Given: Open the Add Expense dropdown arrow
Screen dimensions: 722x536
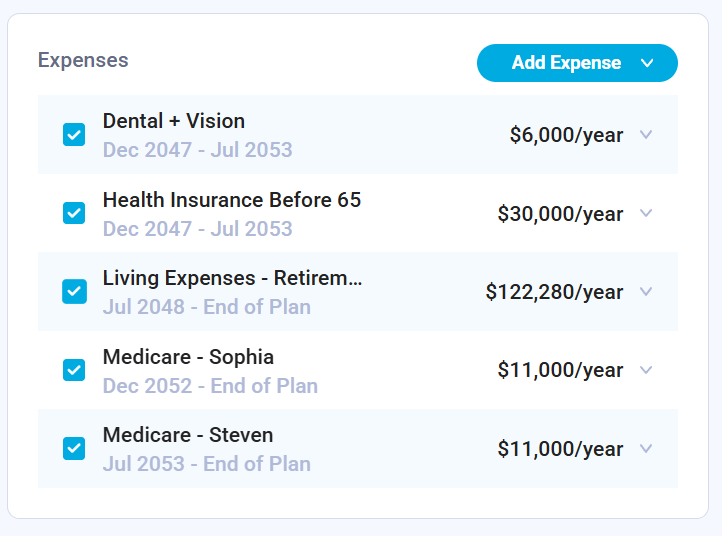Looking at the screenshot, I should click(x=647, y=63).
